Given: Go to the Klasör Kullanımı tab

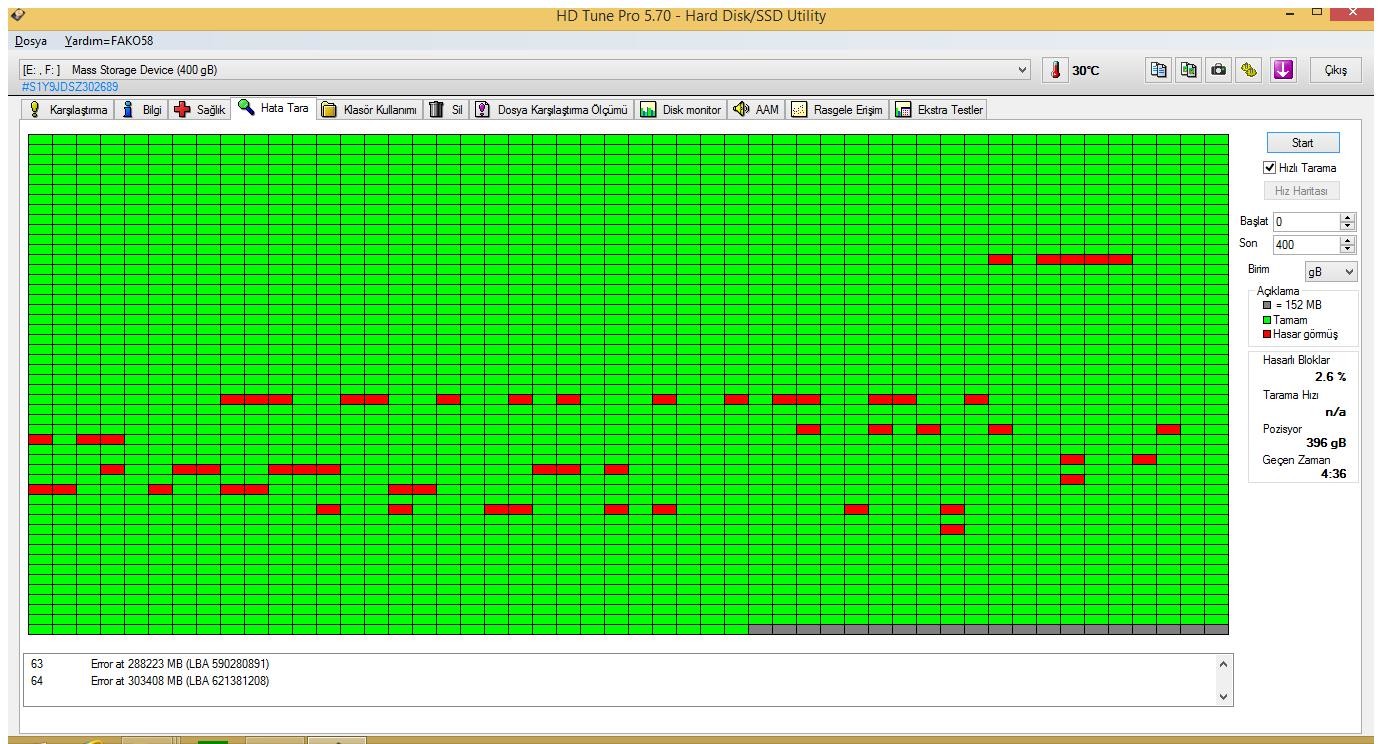Looking at the screenshot, I should 369,110.
